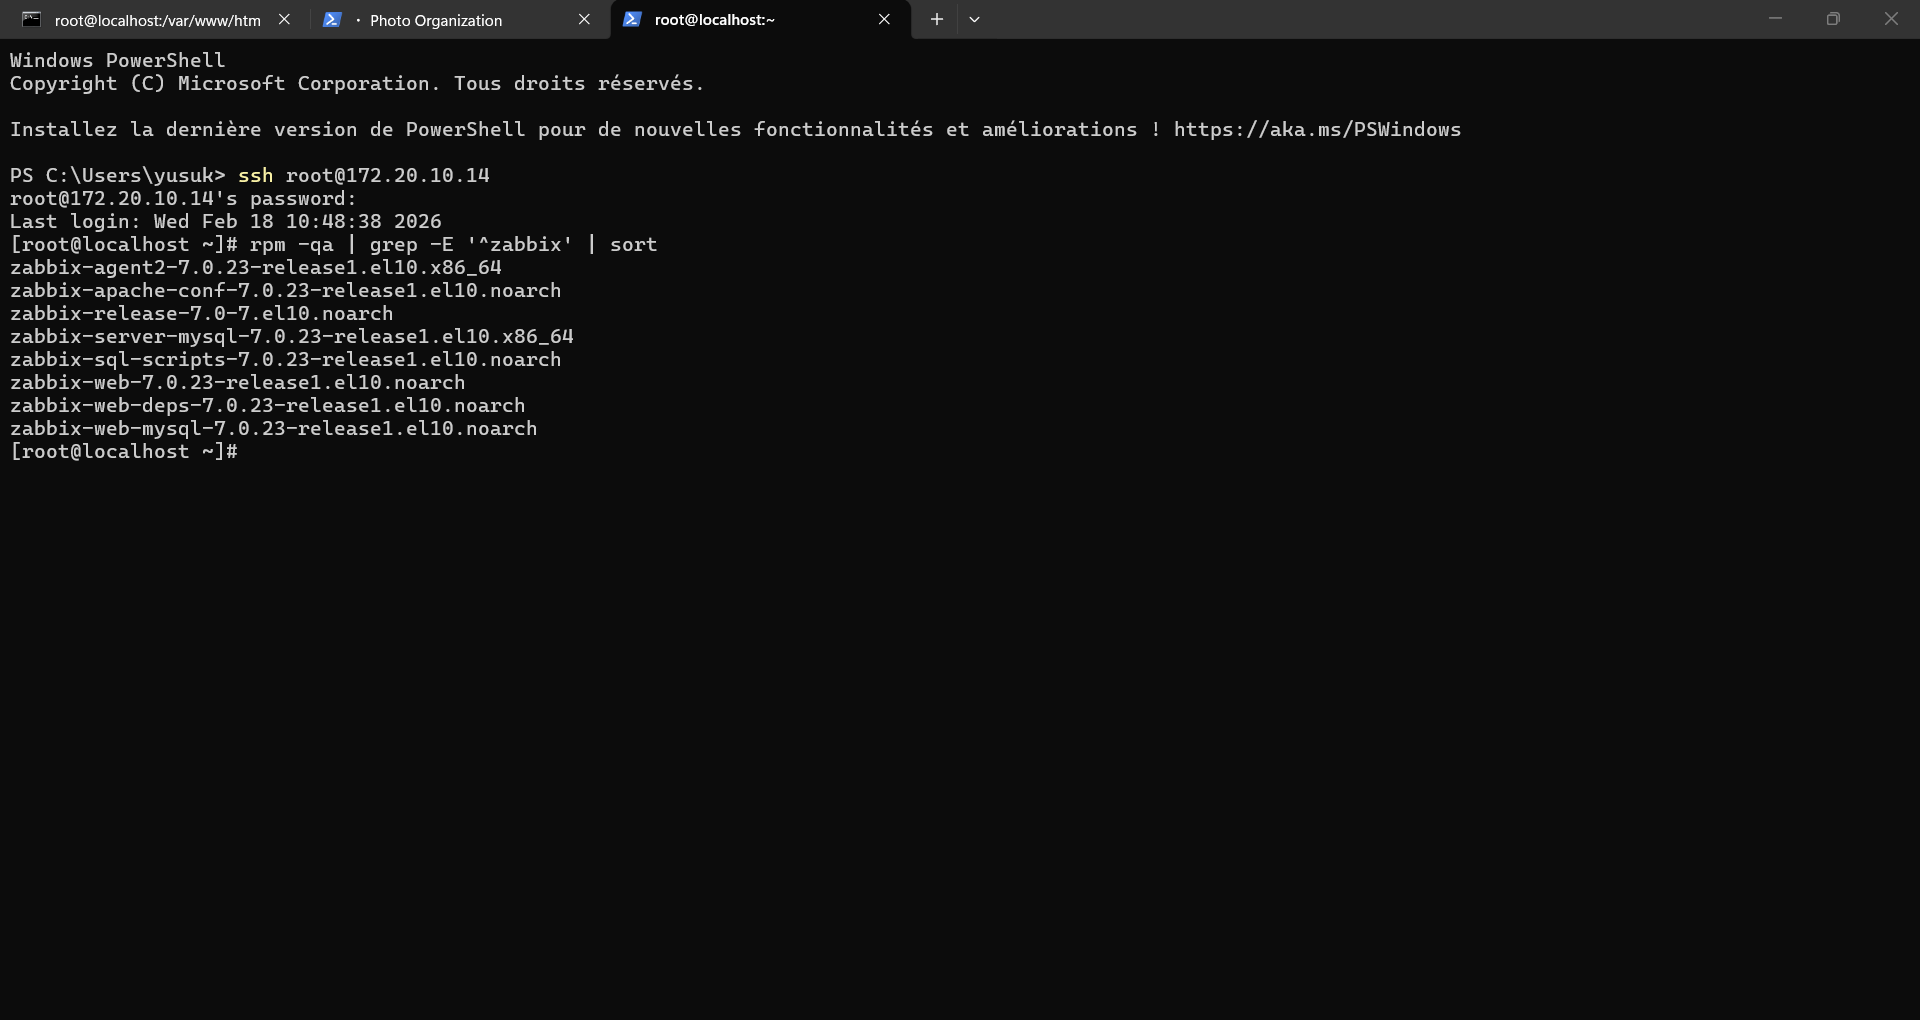Open the terminal profiles list via chevron
The height and width of the screenshot is (1020, 1920).
(974, 19)
